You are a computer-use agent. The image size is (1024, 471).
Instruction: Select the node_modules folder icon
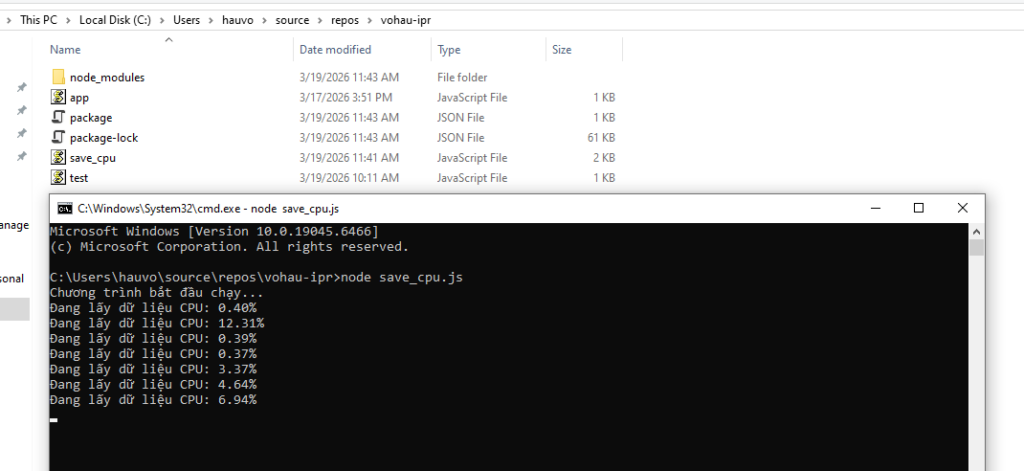tap(59, 77)
